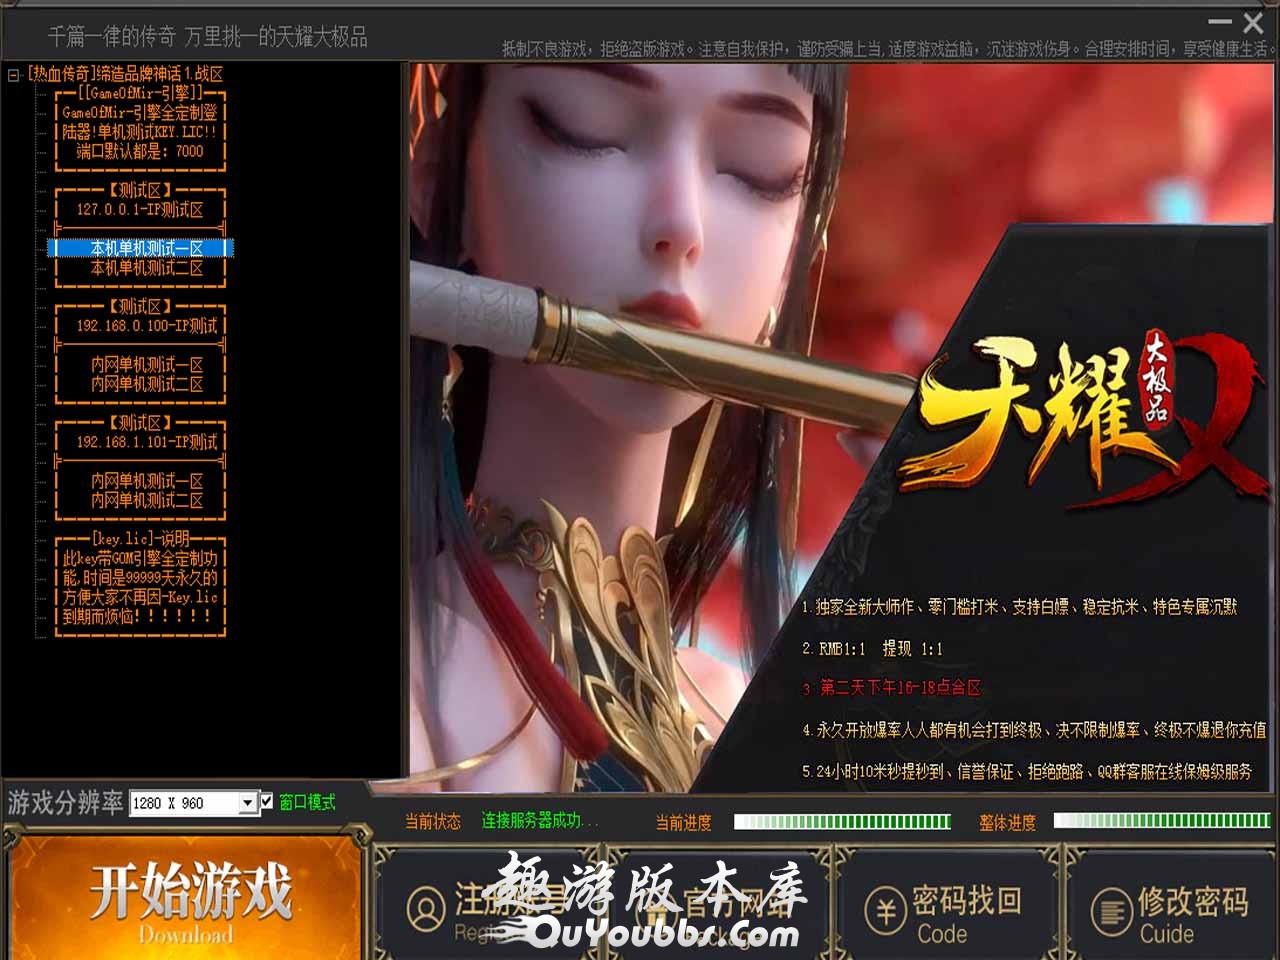Viewport: 1280px width, 960px height.
Task: Open the 官方网站 button
Action: (718, 905)
